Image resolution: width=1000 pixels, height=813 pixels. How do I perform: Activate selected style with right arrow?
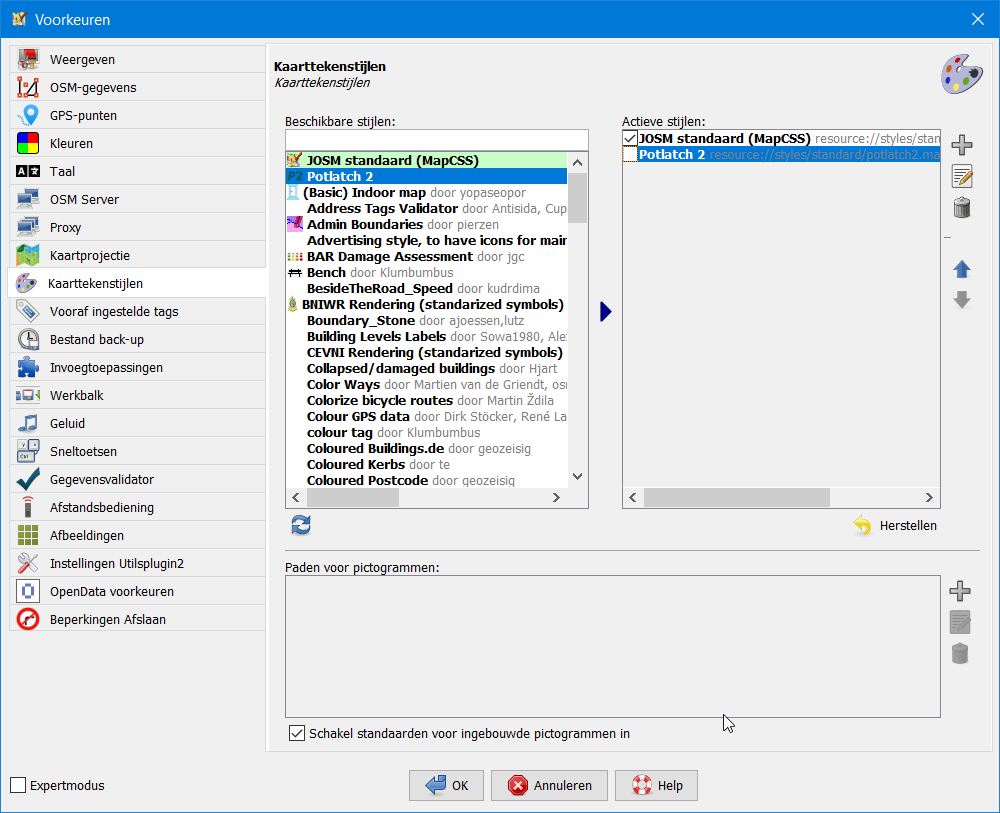tap(605, 312)
